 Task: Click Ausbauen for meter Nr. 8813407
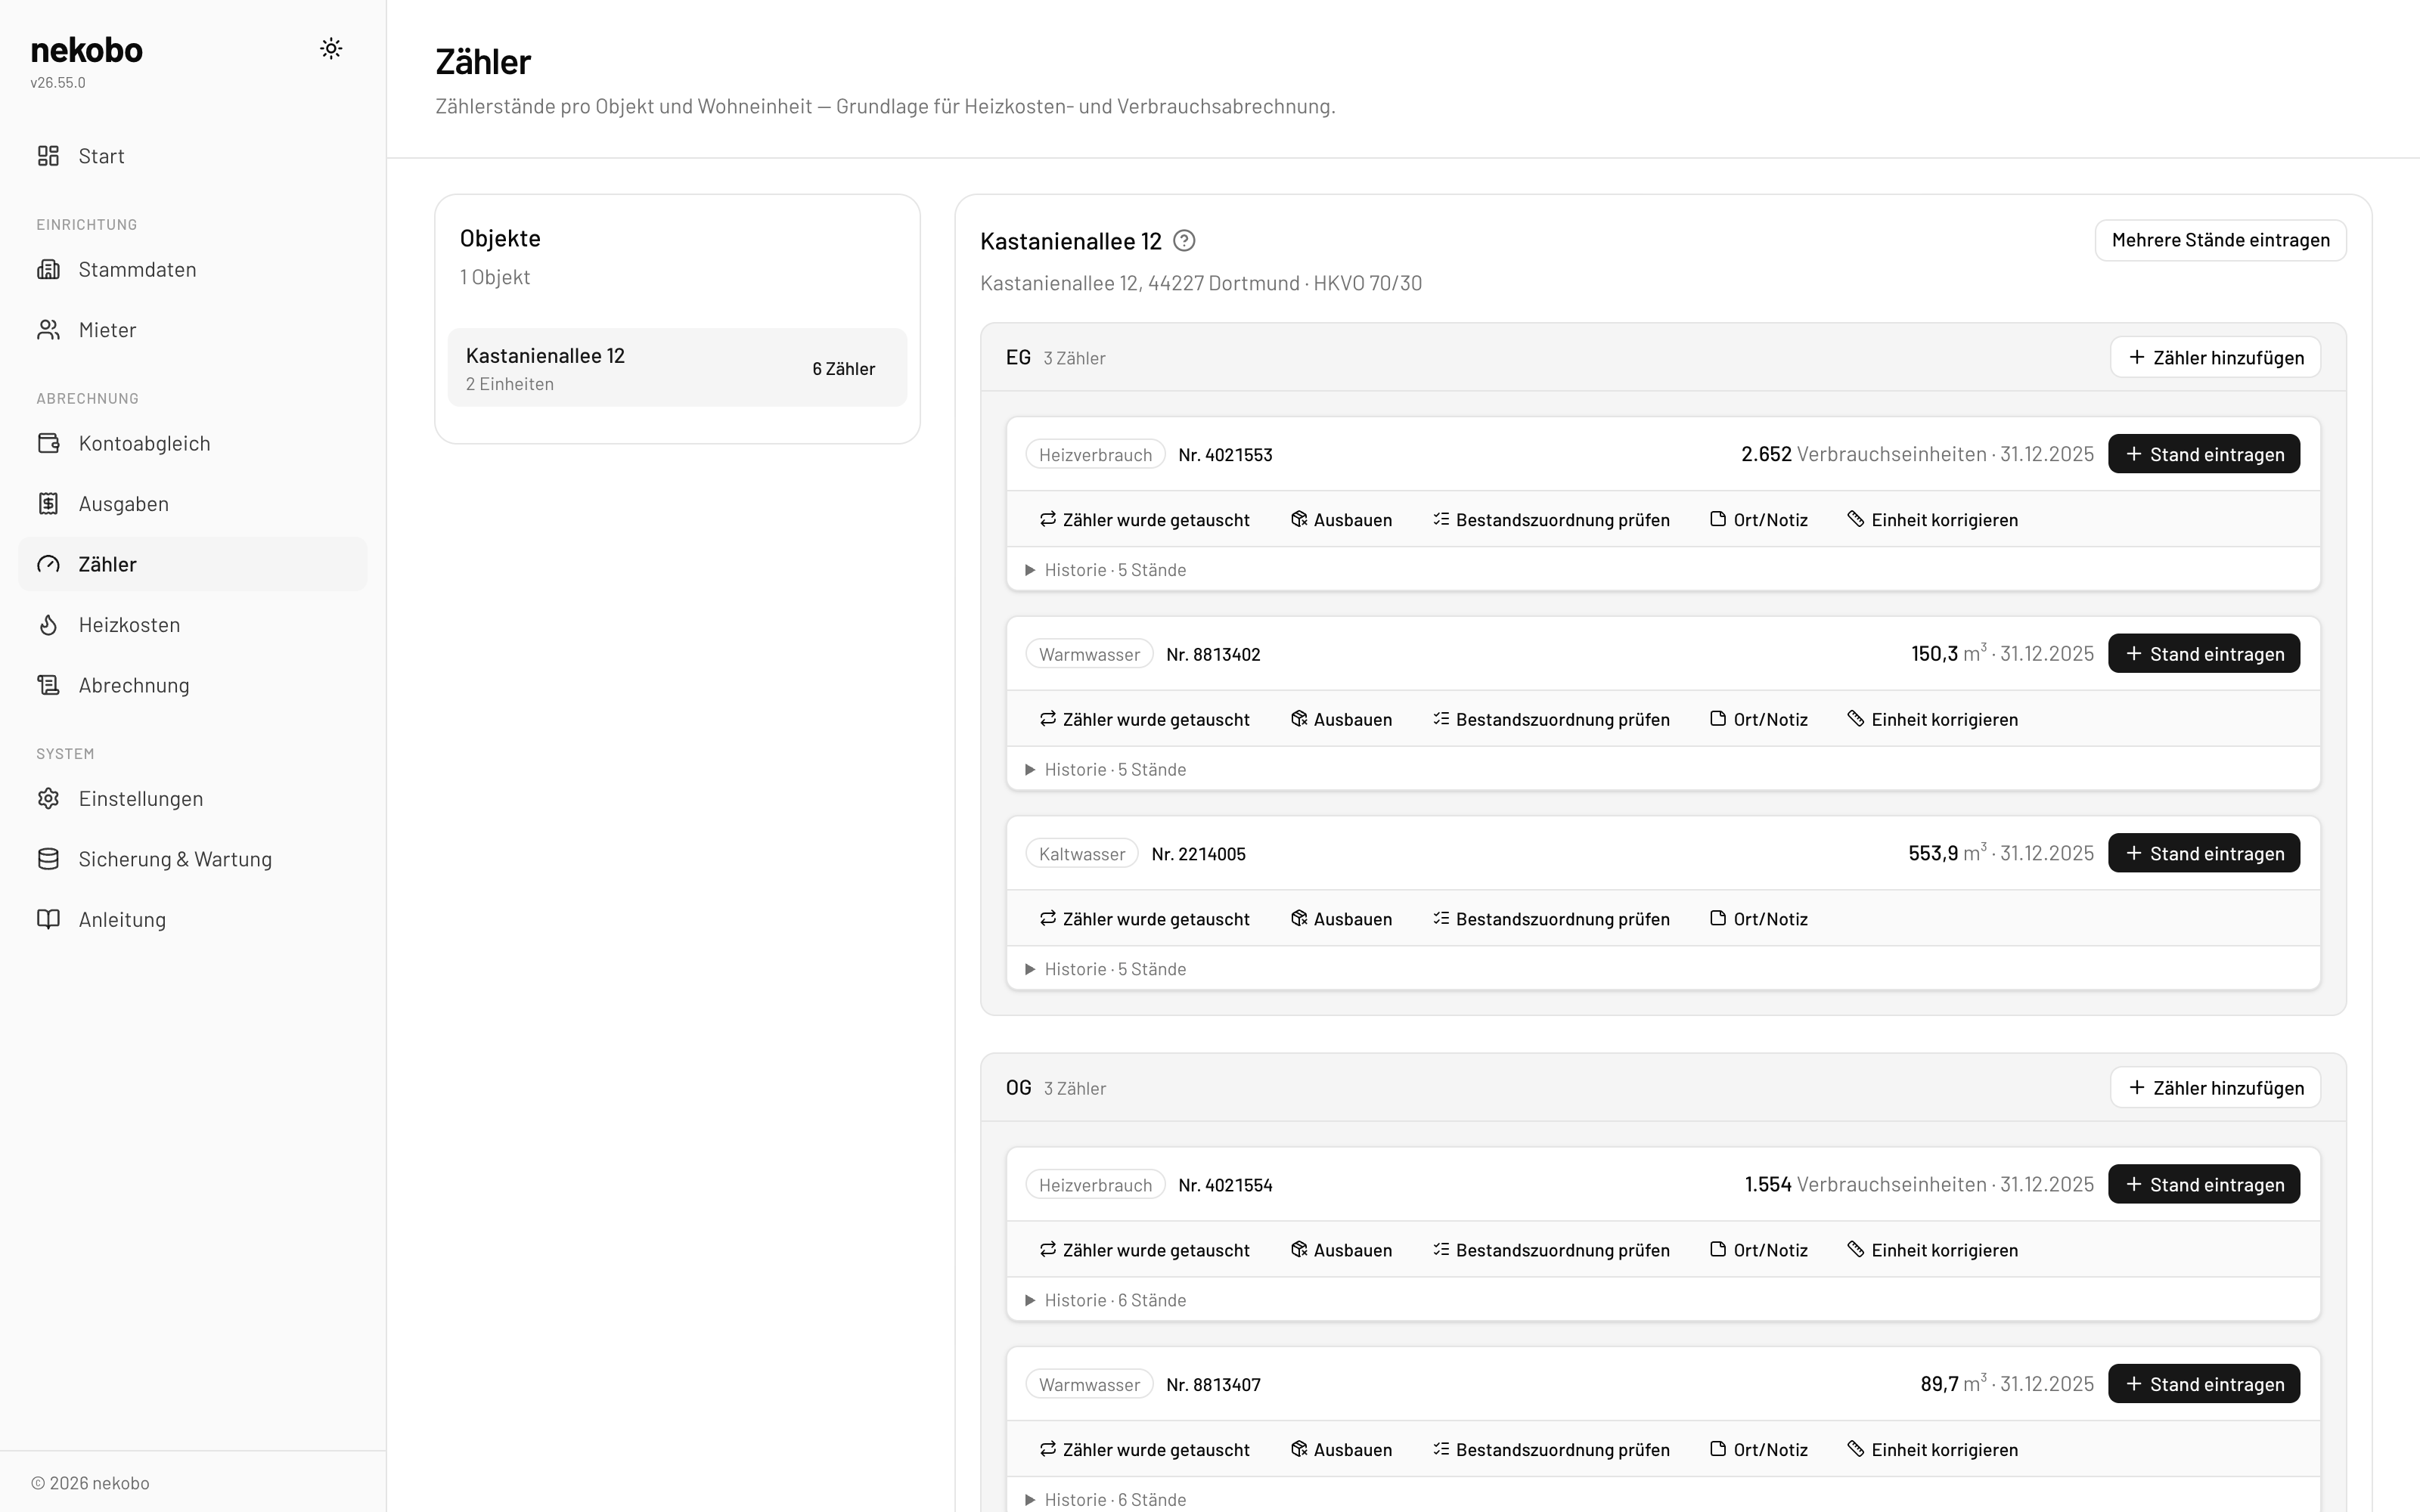coord(1341,1450)
